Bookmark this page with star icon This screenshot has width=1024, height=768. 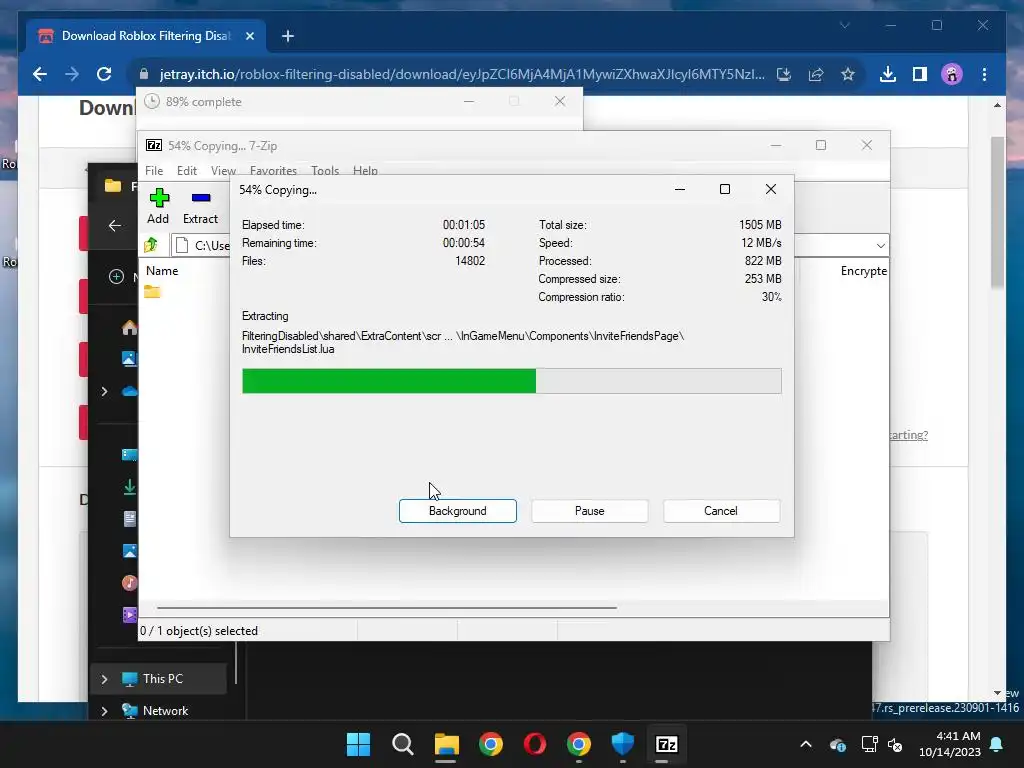tap(848, 74)
